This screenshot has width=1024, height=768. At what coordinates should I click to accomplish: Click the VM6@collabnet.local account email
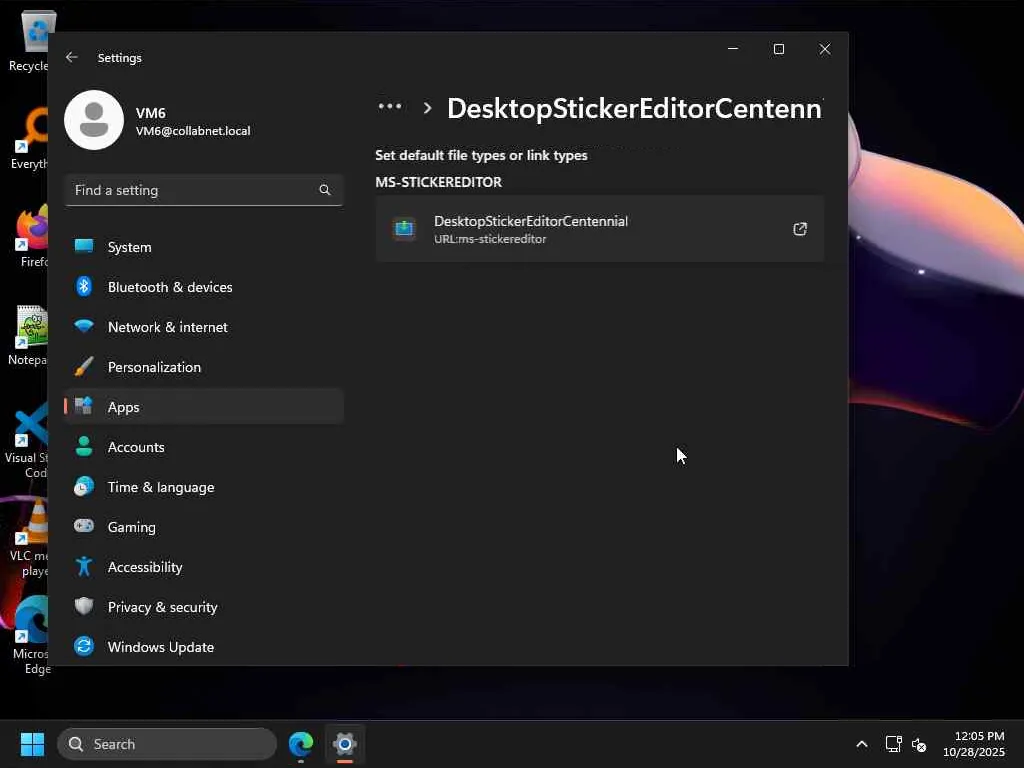click(x=193, y=131)
